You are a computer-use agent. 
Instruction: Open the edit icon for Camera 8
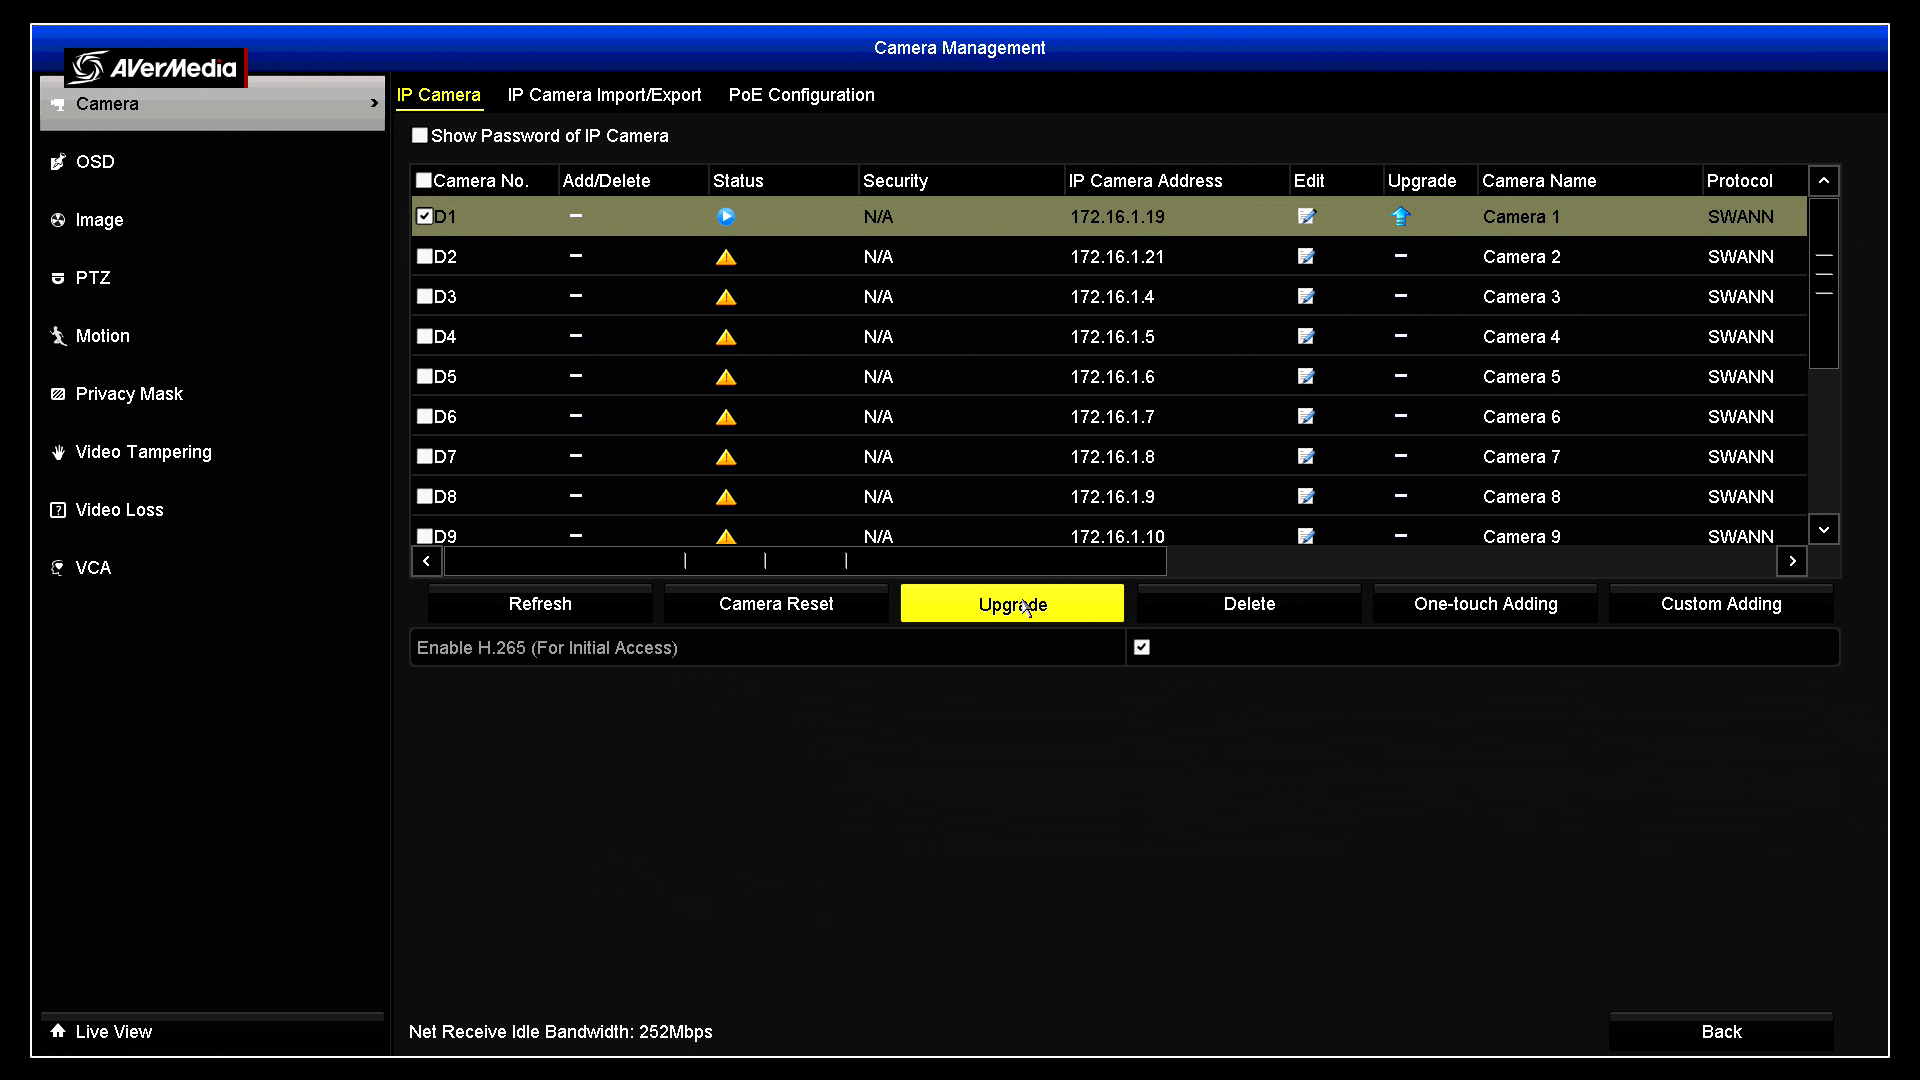(1306, 496)
